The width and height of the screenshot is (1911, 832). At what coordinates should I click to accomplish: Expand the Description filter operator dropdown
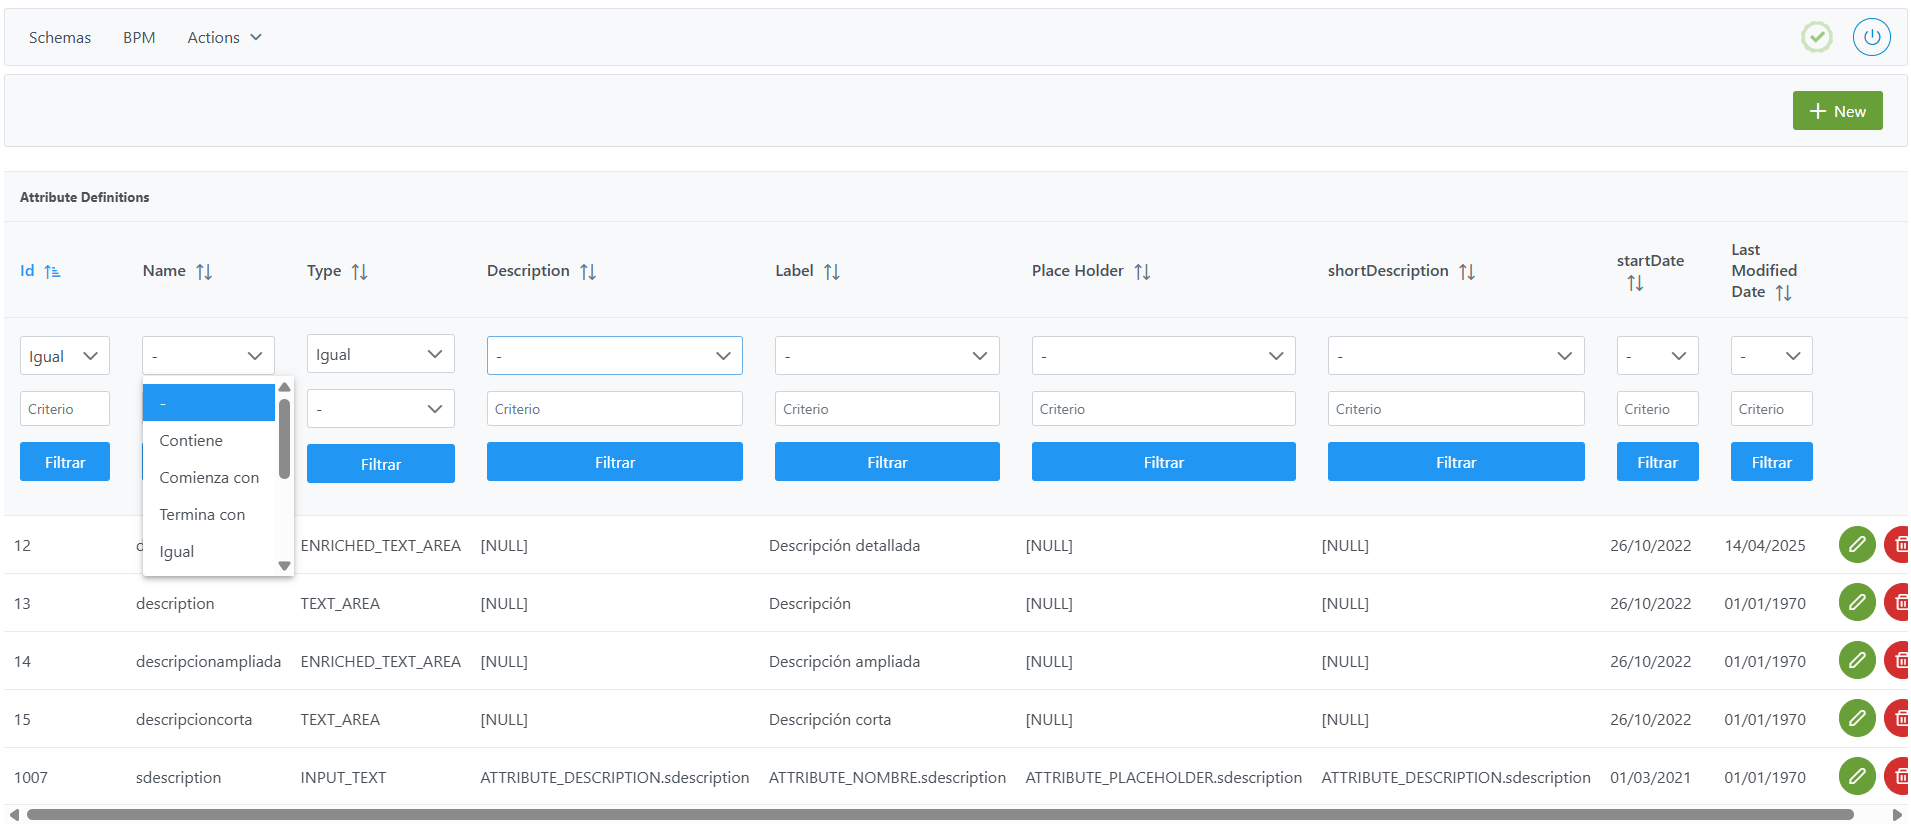[x=614, y=356]
